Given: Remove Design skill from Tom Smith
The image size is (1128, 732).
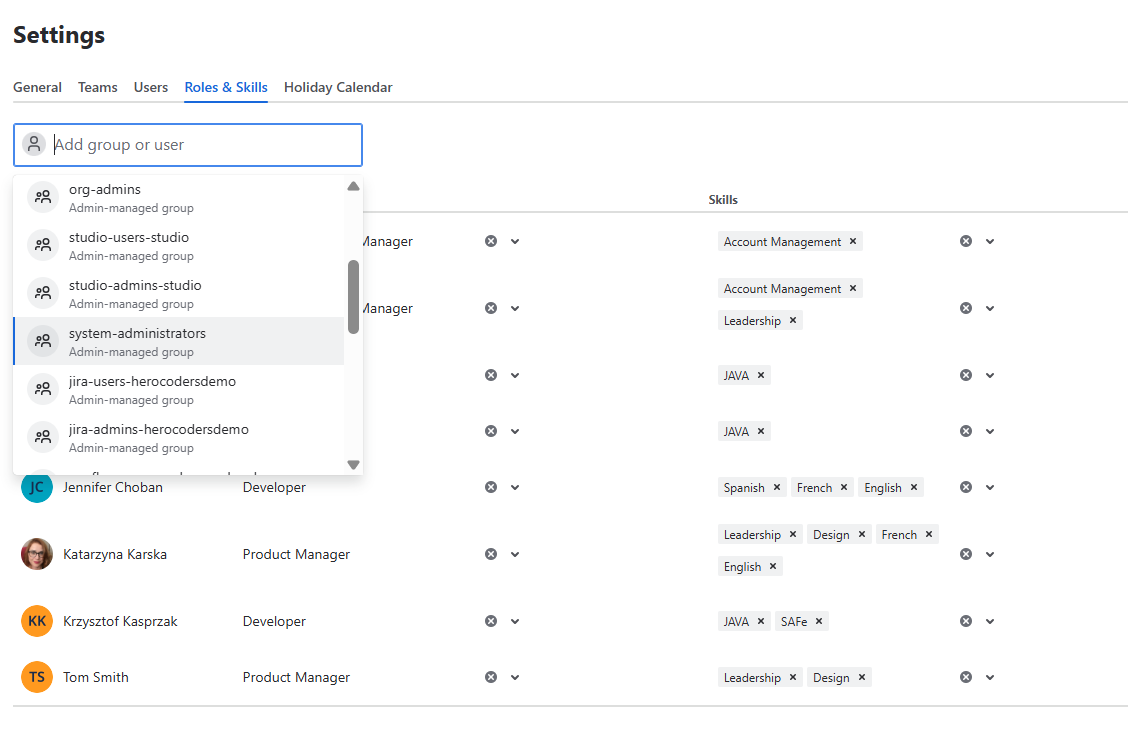Looking at the screenshot, I should coord(862,677).
